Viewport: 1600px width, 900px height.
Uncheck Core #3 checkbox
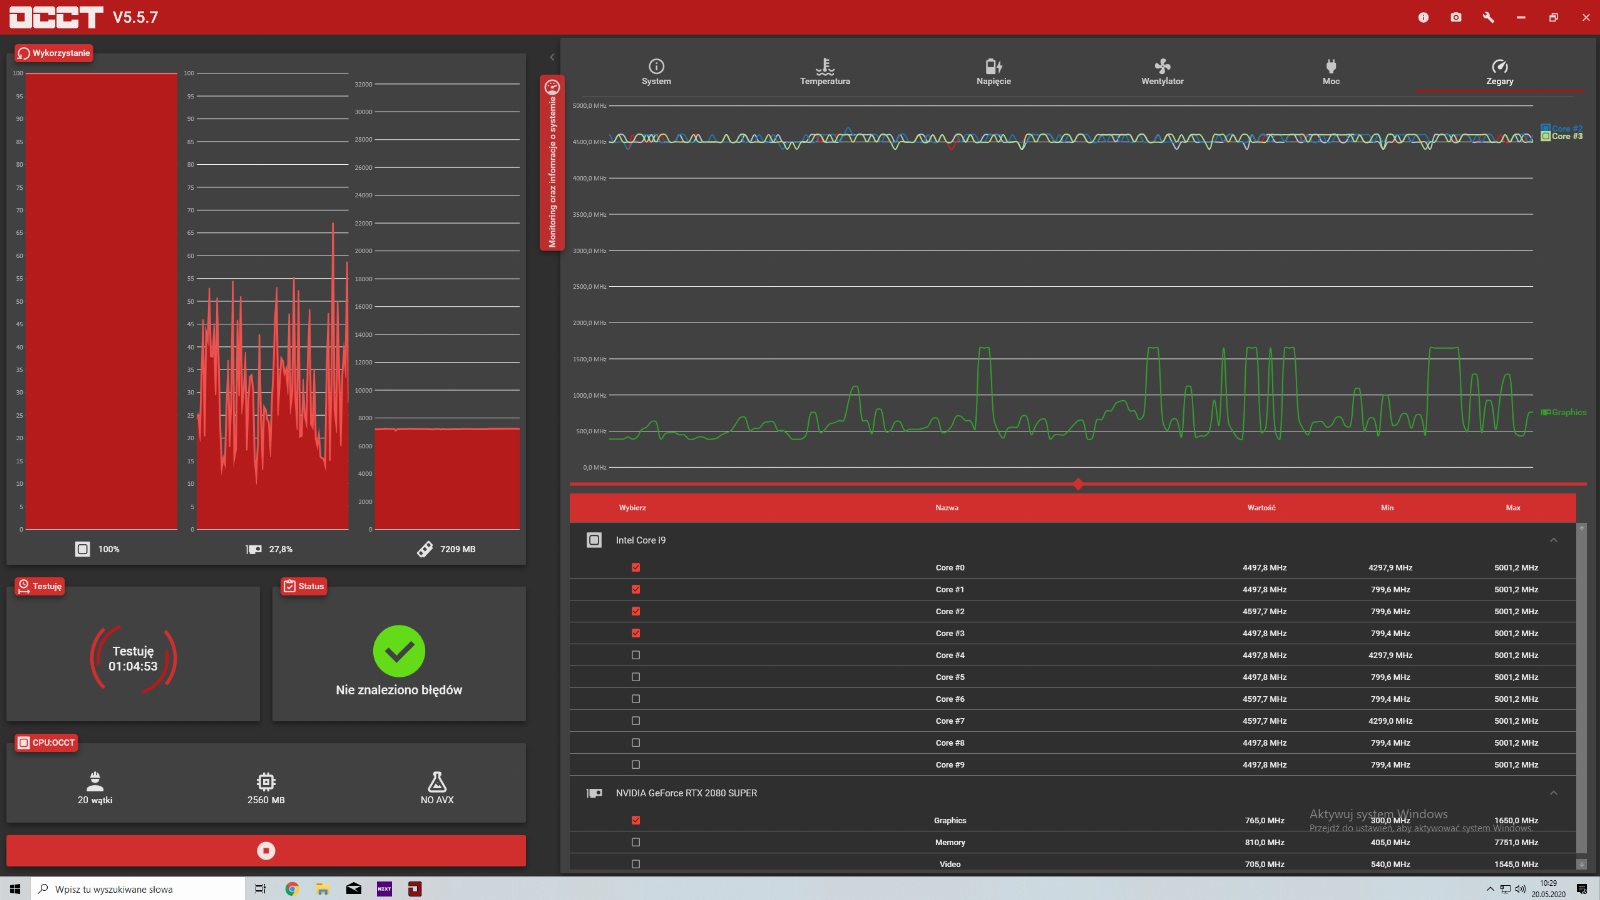pyautogui.click(x=636, y=633)
